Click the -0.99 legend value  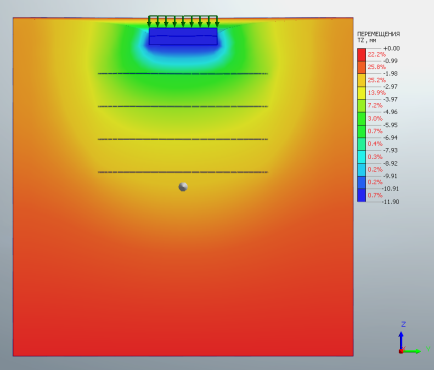click(x=390, y=61)
